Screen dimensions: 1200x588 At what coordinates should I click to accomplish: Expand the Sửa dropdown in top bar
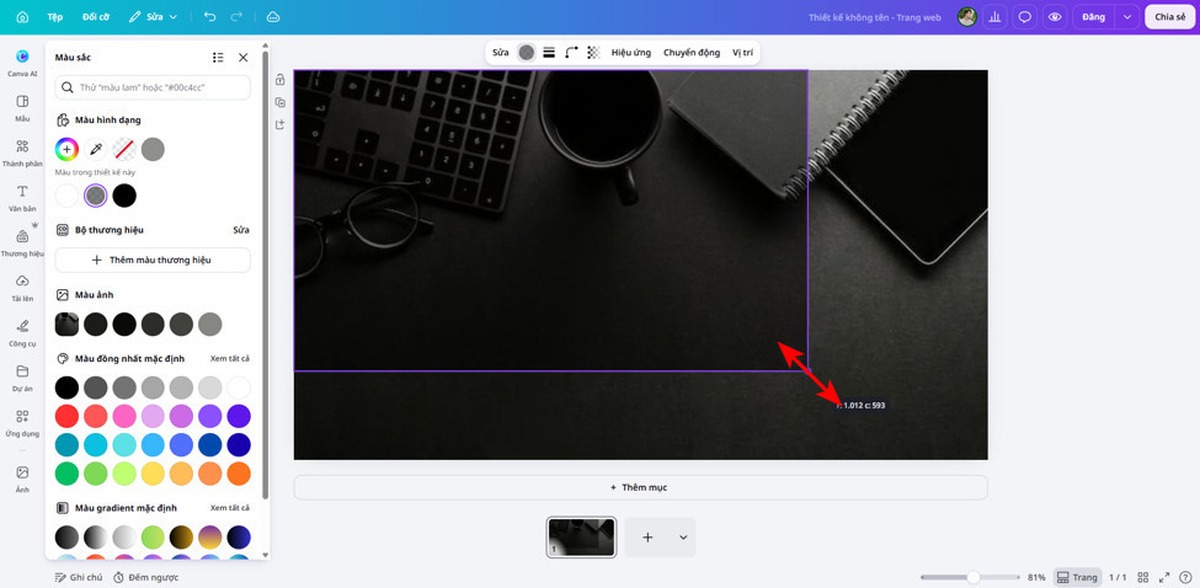tap(154, 17)
